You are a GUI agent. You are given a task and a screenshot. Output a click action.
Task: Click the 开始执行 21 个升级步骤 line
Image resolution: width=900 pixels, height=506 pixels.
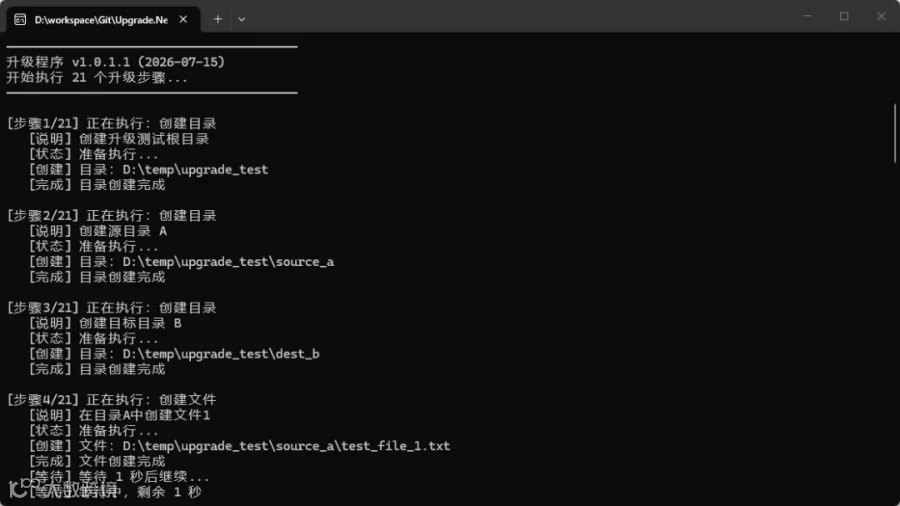click(x=97, y=77)
